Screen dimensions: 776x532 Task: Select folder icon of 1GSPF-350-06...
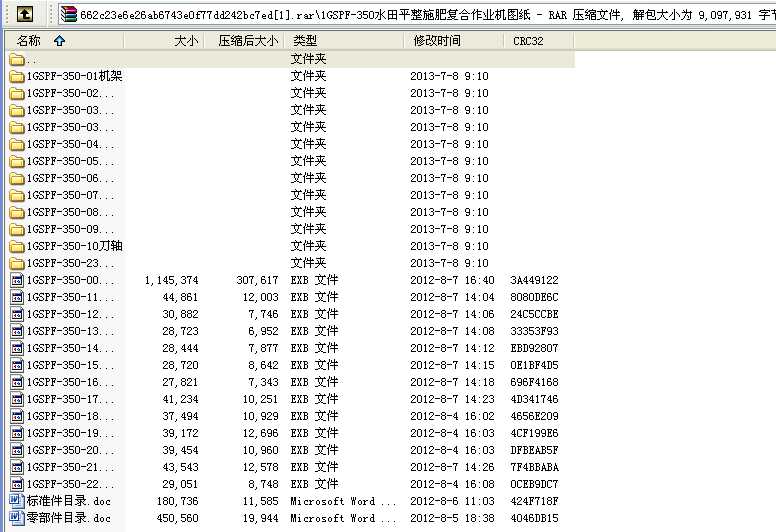pos(17,178)
